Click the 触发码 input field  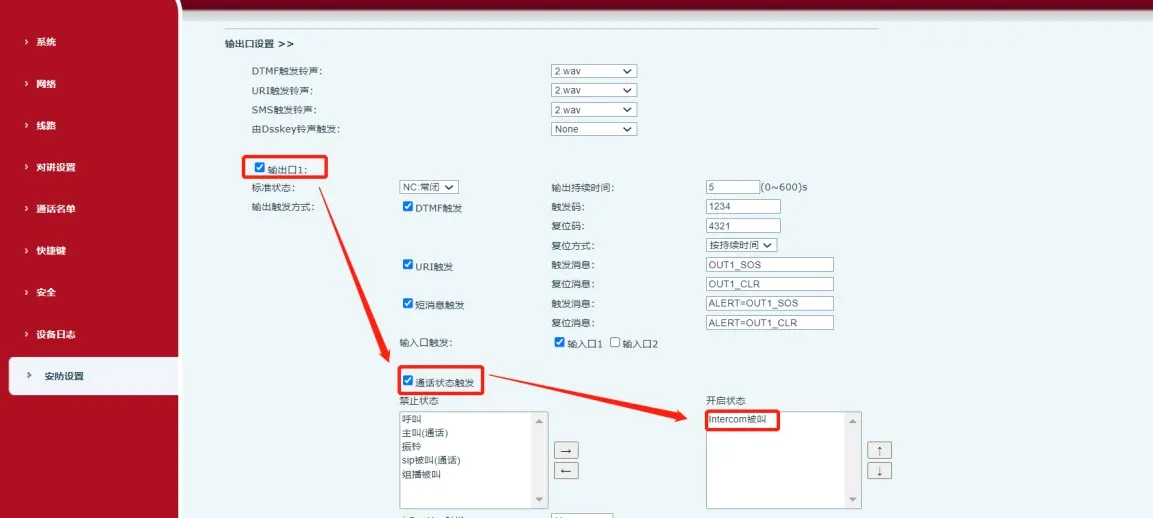click(743, 206)
